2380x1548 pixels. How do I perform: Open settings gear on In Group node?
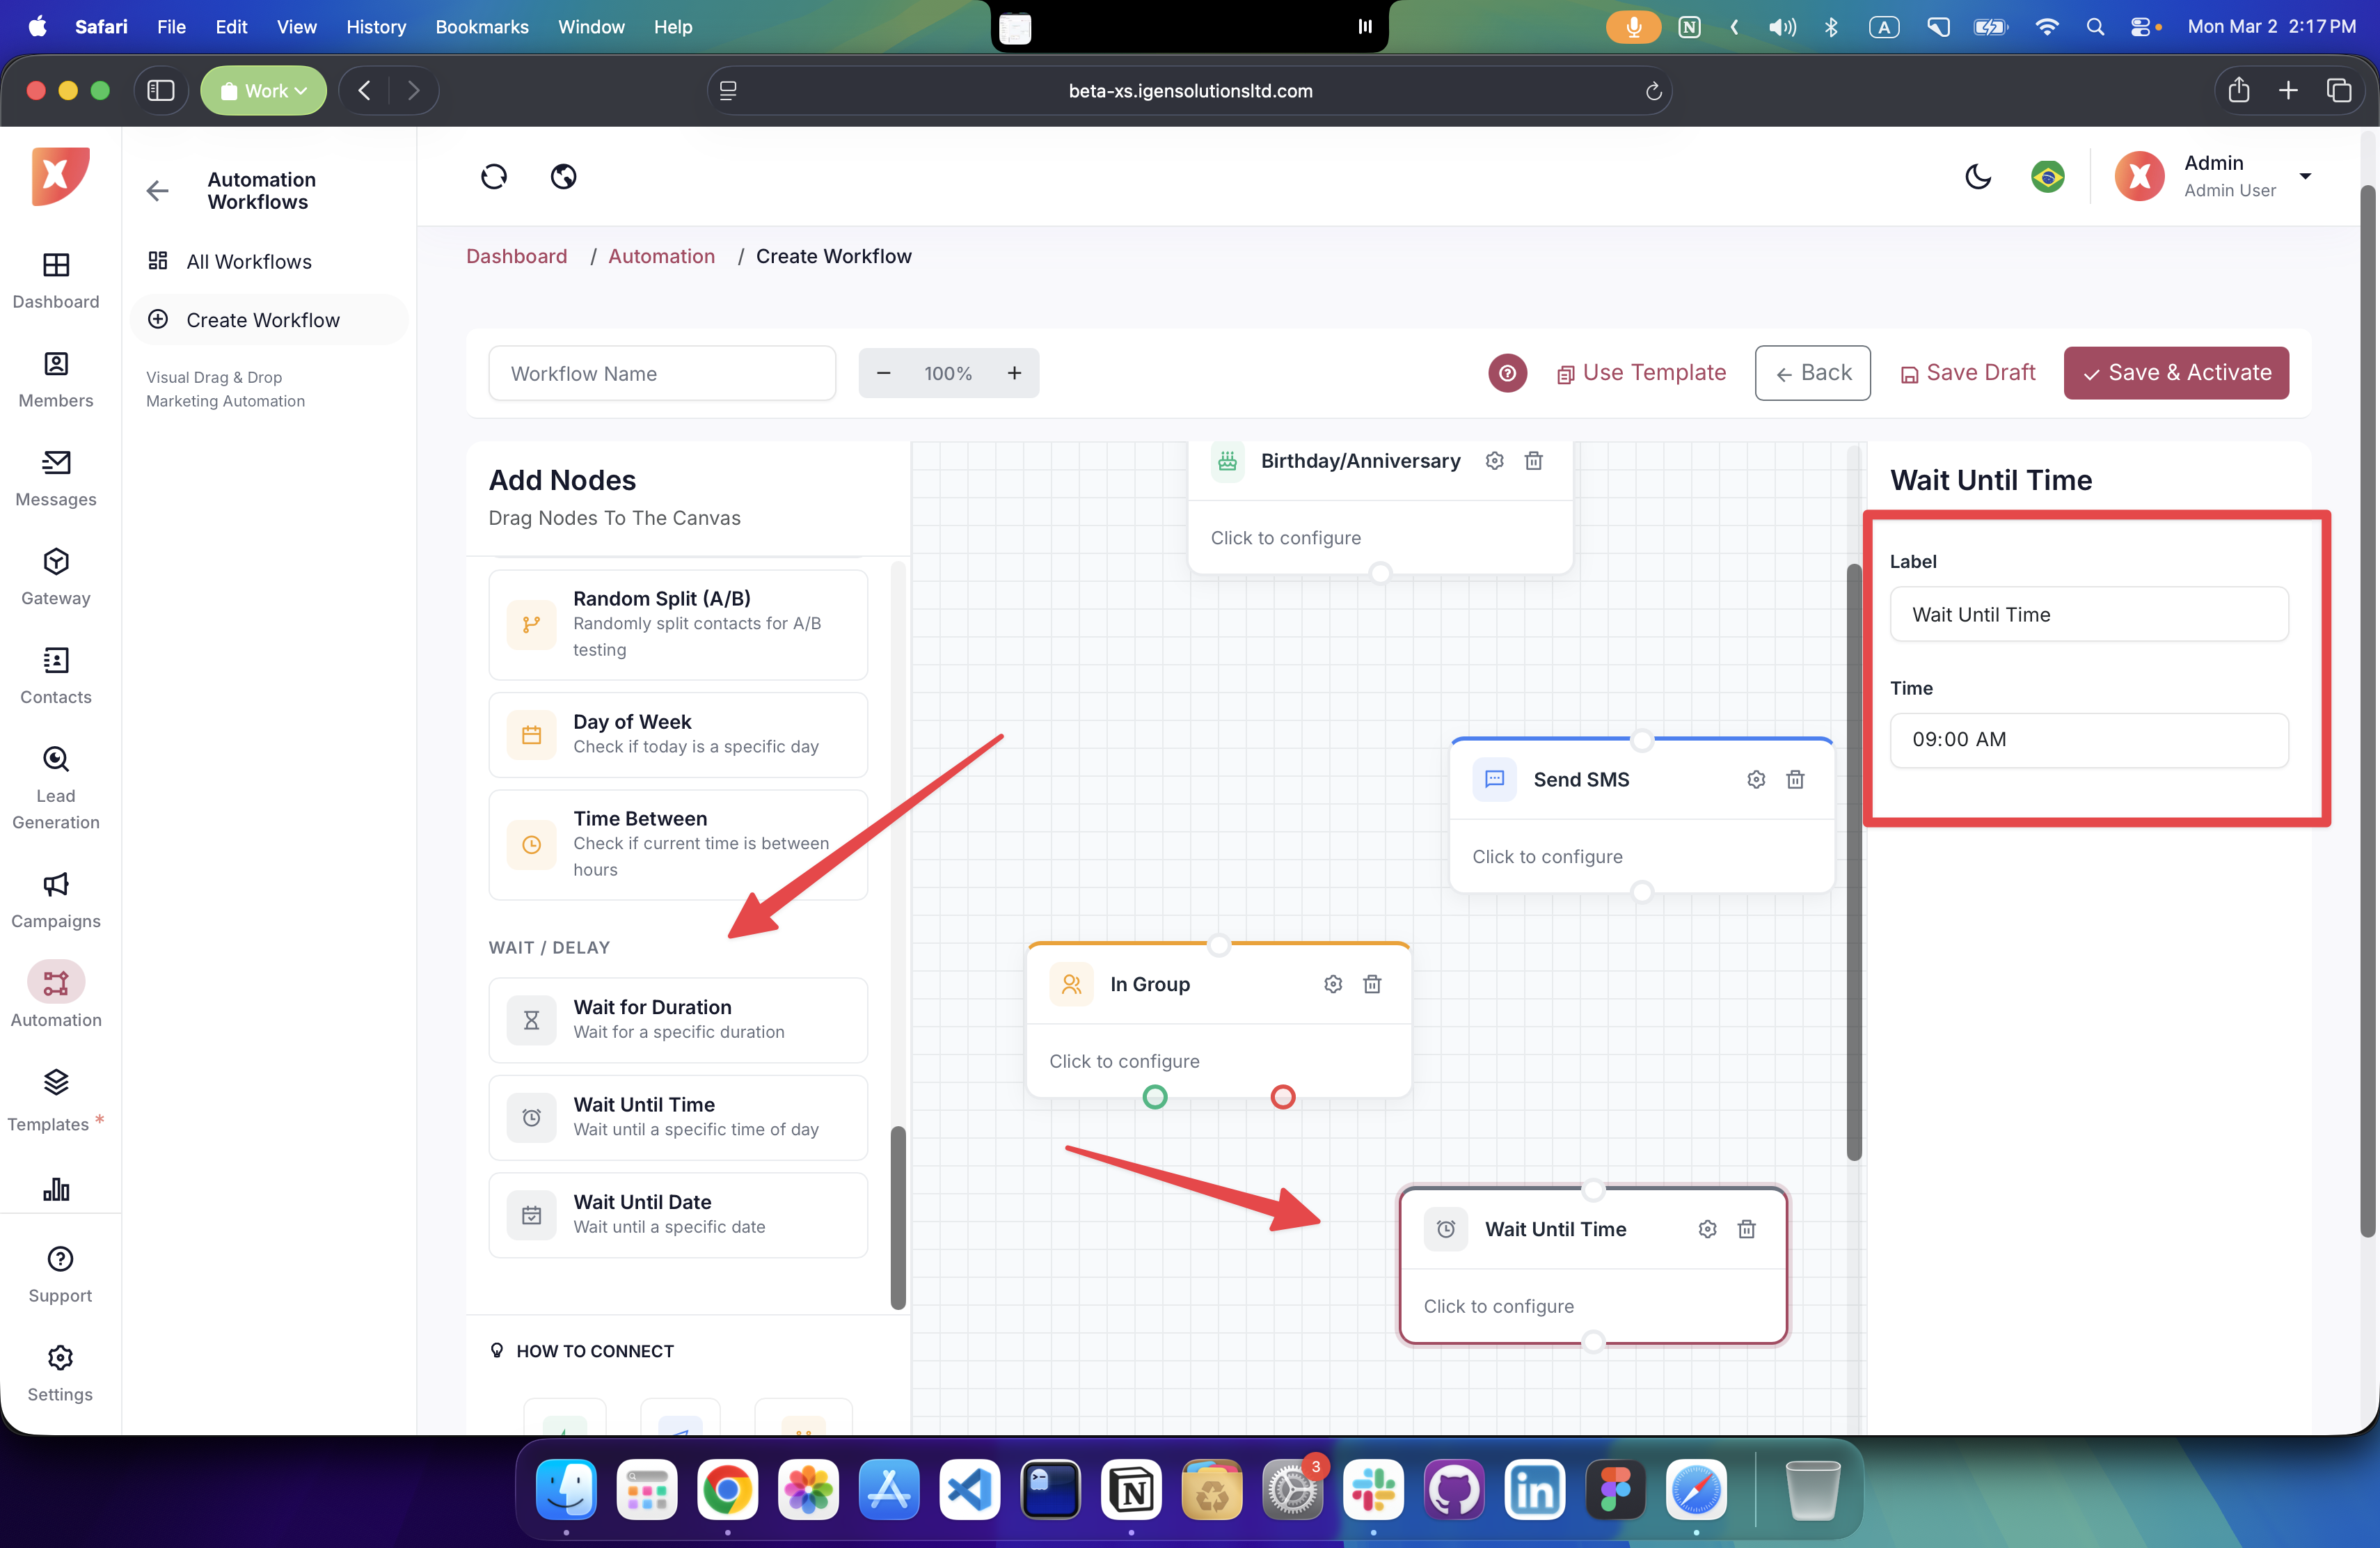tap(1332, 984)
